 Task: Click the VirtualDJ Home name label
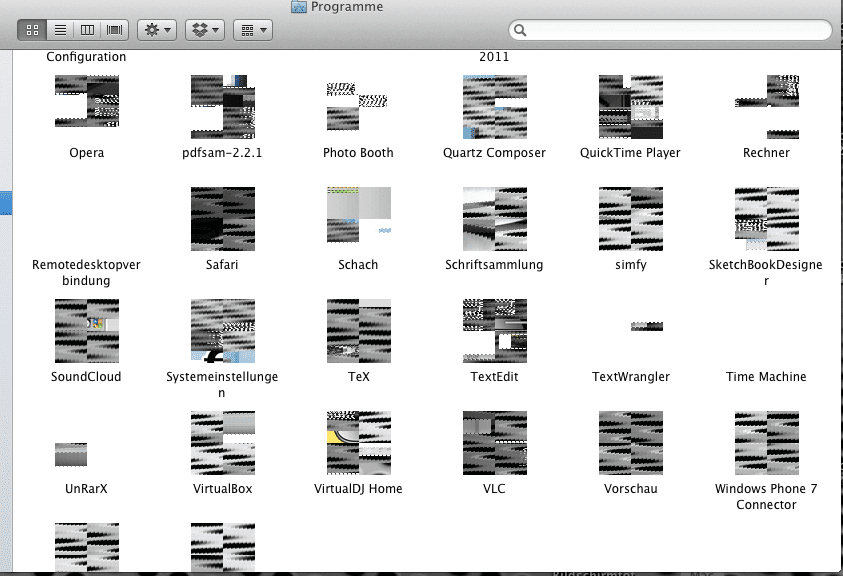pos(358,488)
